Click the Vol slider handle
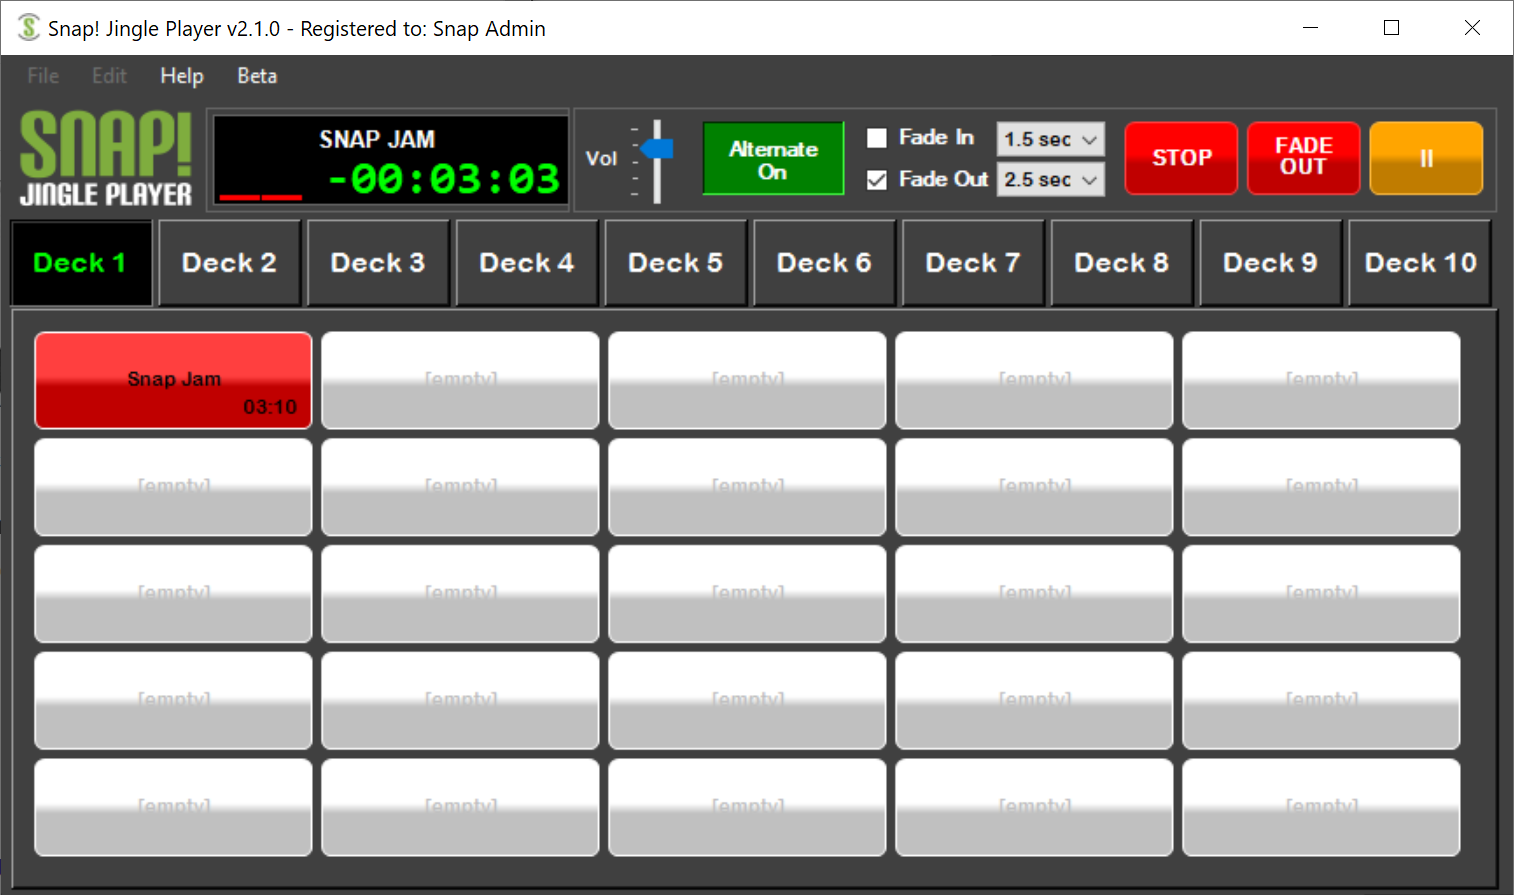The image size is (1514, 895). (657, 149)
